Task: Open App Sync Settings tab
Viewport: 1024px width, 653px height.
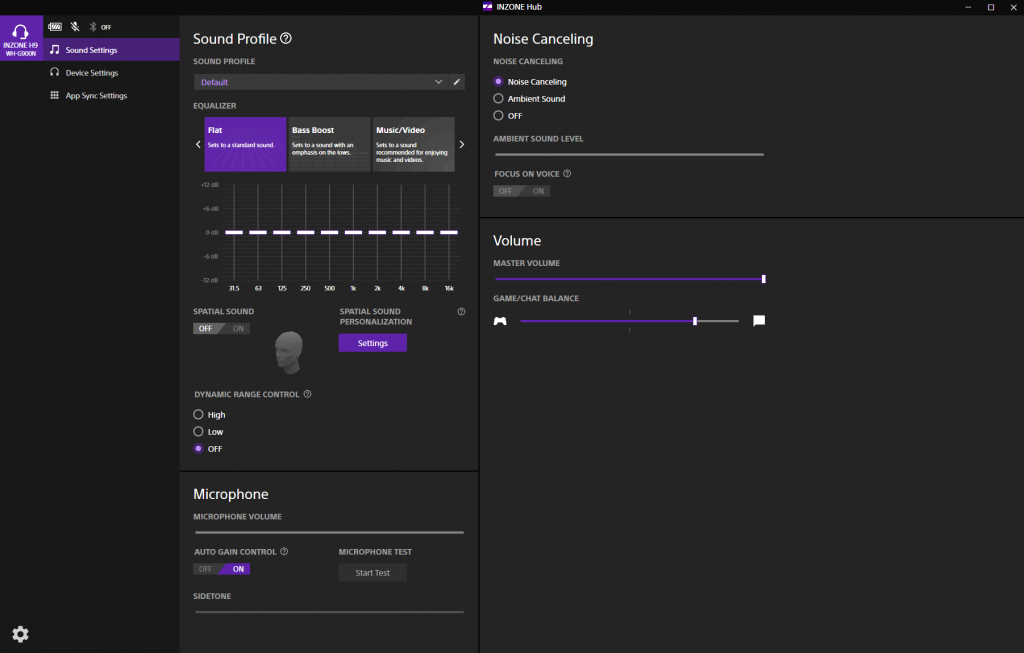Action: tap(112, 95)
